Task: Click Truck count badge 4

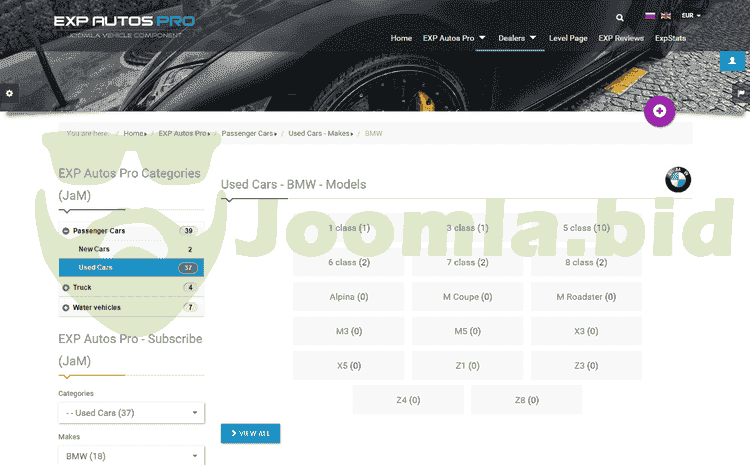Action: (190, 288)
